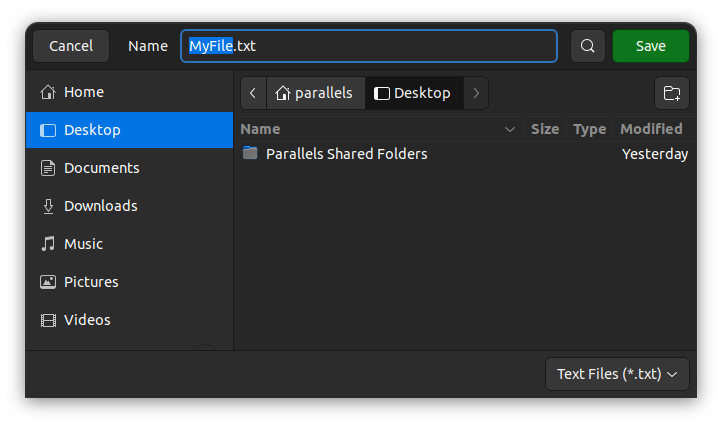The height and width of the screenshot is (426, 722).
Task: Open Pictures from sidebar icon
Action: (48, 282)
